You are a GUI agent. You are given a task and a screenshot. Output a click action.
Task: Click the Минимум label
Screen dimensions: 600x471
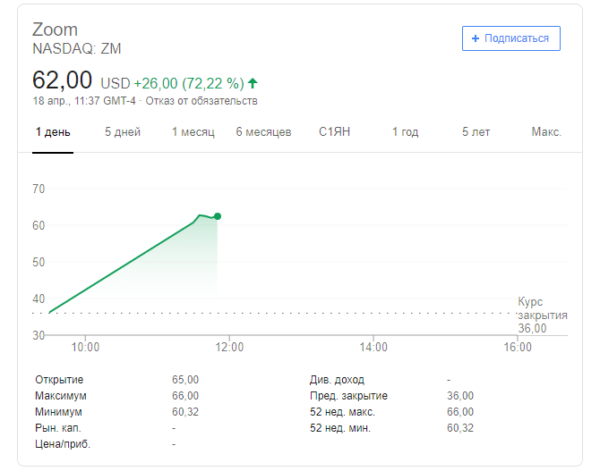tap(59, 412)
